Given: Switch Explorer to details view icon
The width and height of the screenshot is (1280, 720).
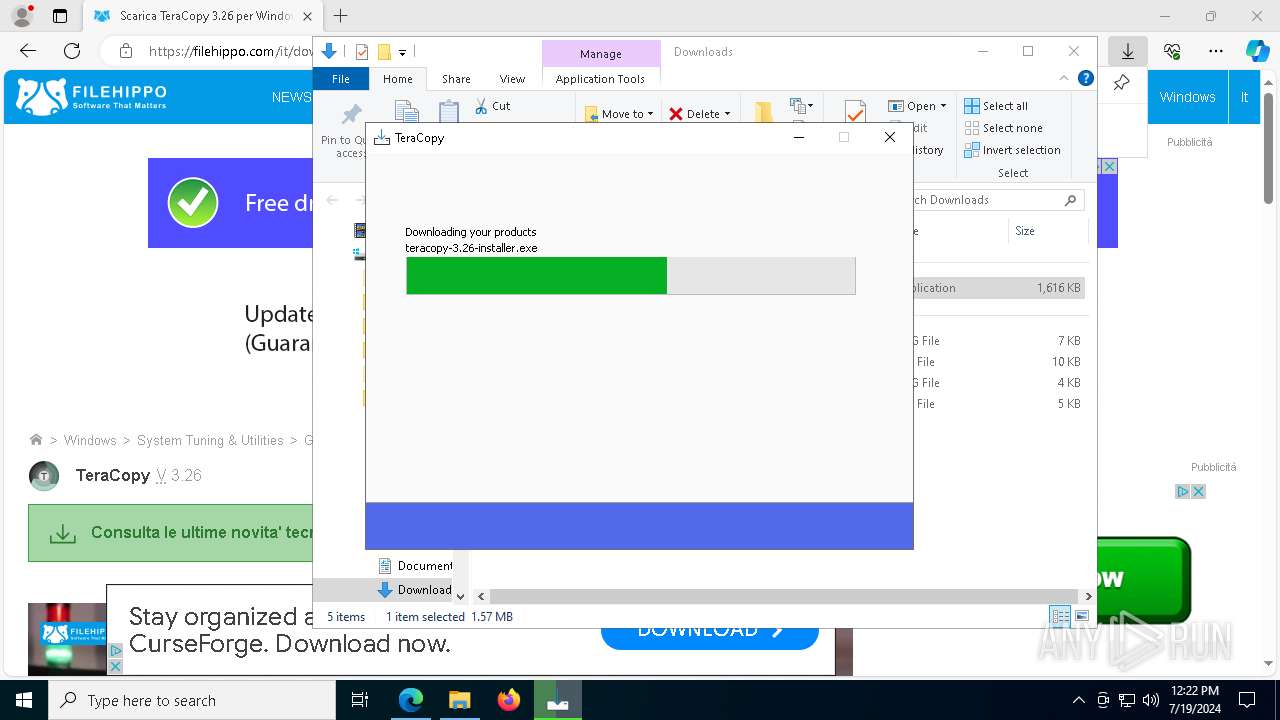Looking at the screenshot, I should coord(1060,617).
